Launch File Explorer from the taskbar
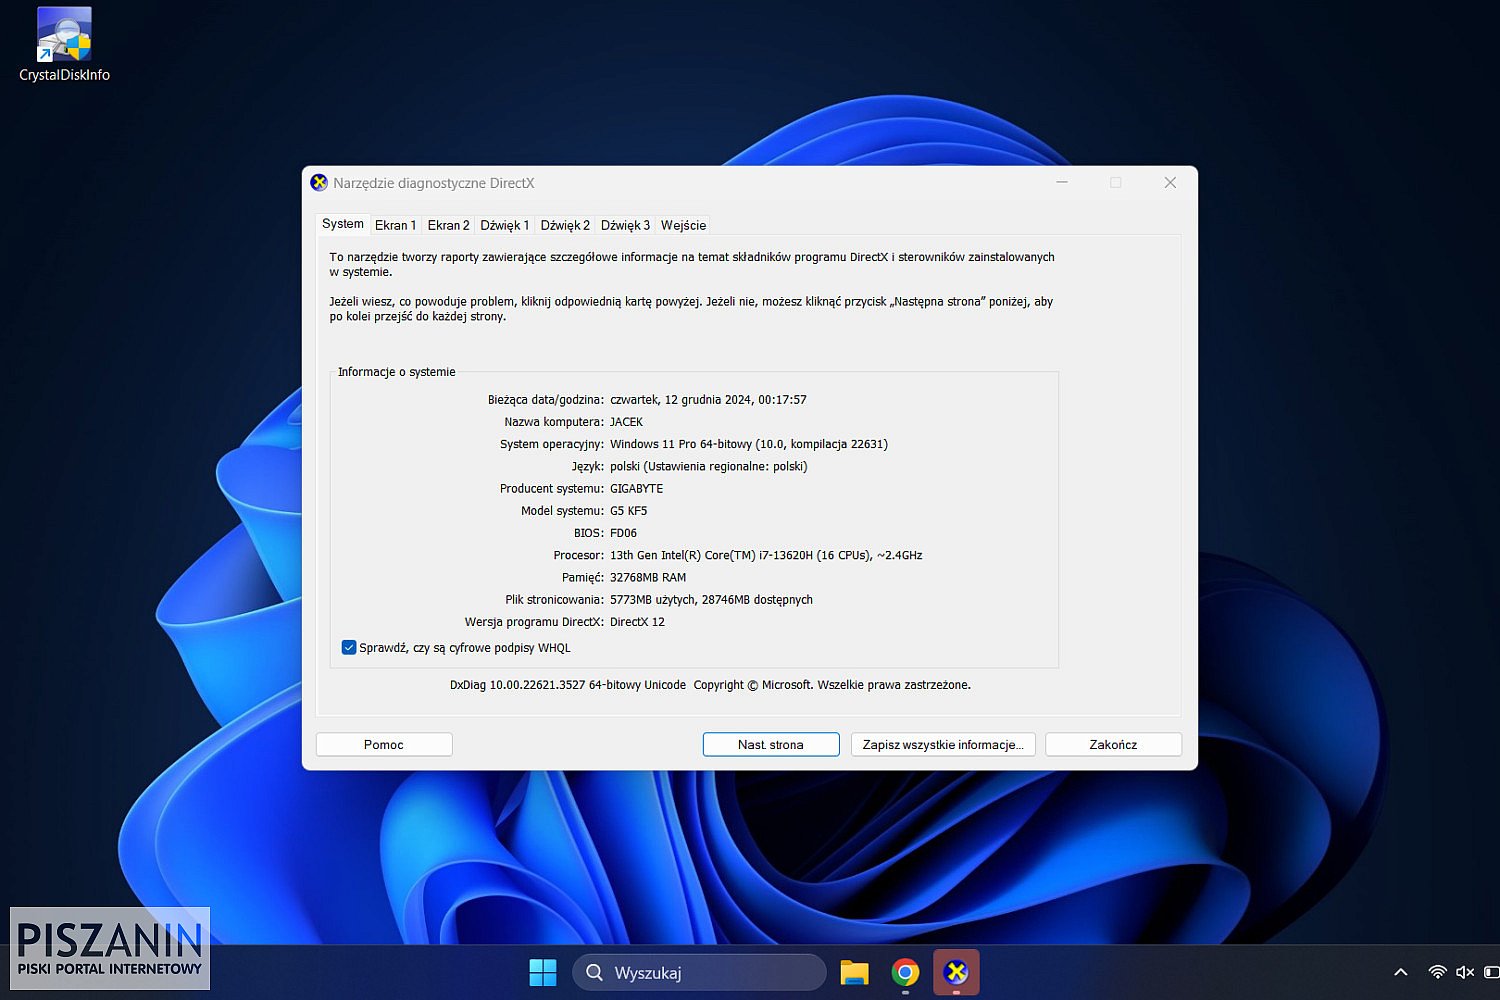Screen dimensions: 1500x1000 (x=854, y=972)
